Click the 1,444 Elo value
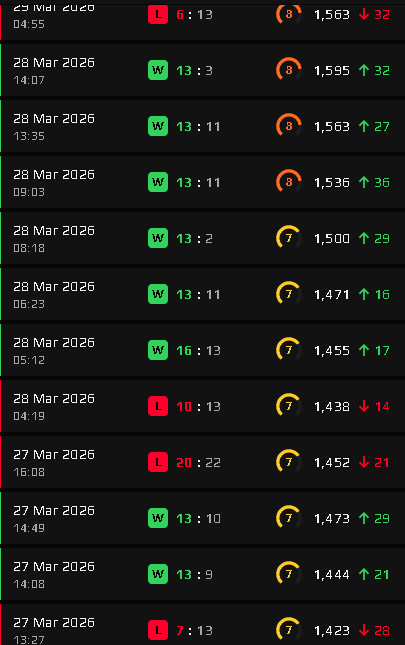Viewport: 405px width, 645px height. click(332, 575)
